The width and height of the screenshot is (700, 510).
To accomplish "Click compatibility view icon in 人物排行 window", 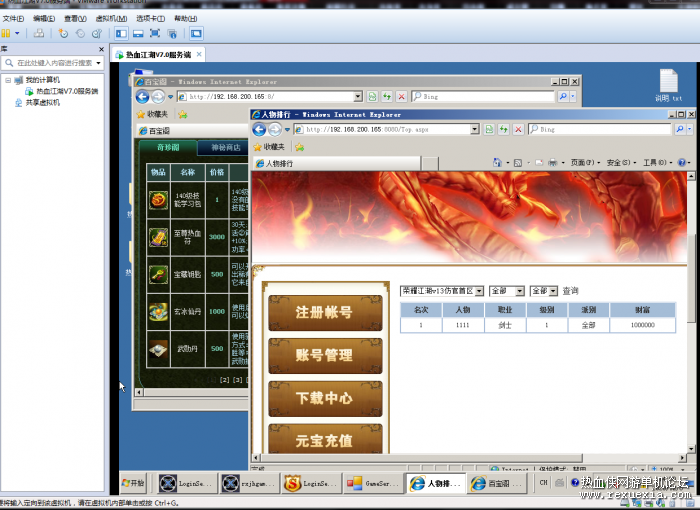I will click(x=489, y=130).
